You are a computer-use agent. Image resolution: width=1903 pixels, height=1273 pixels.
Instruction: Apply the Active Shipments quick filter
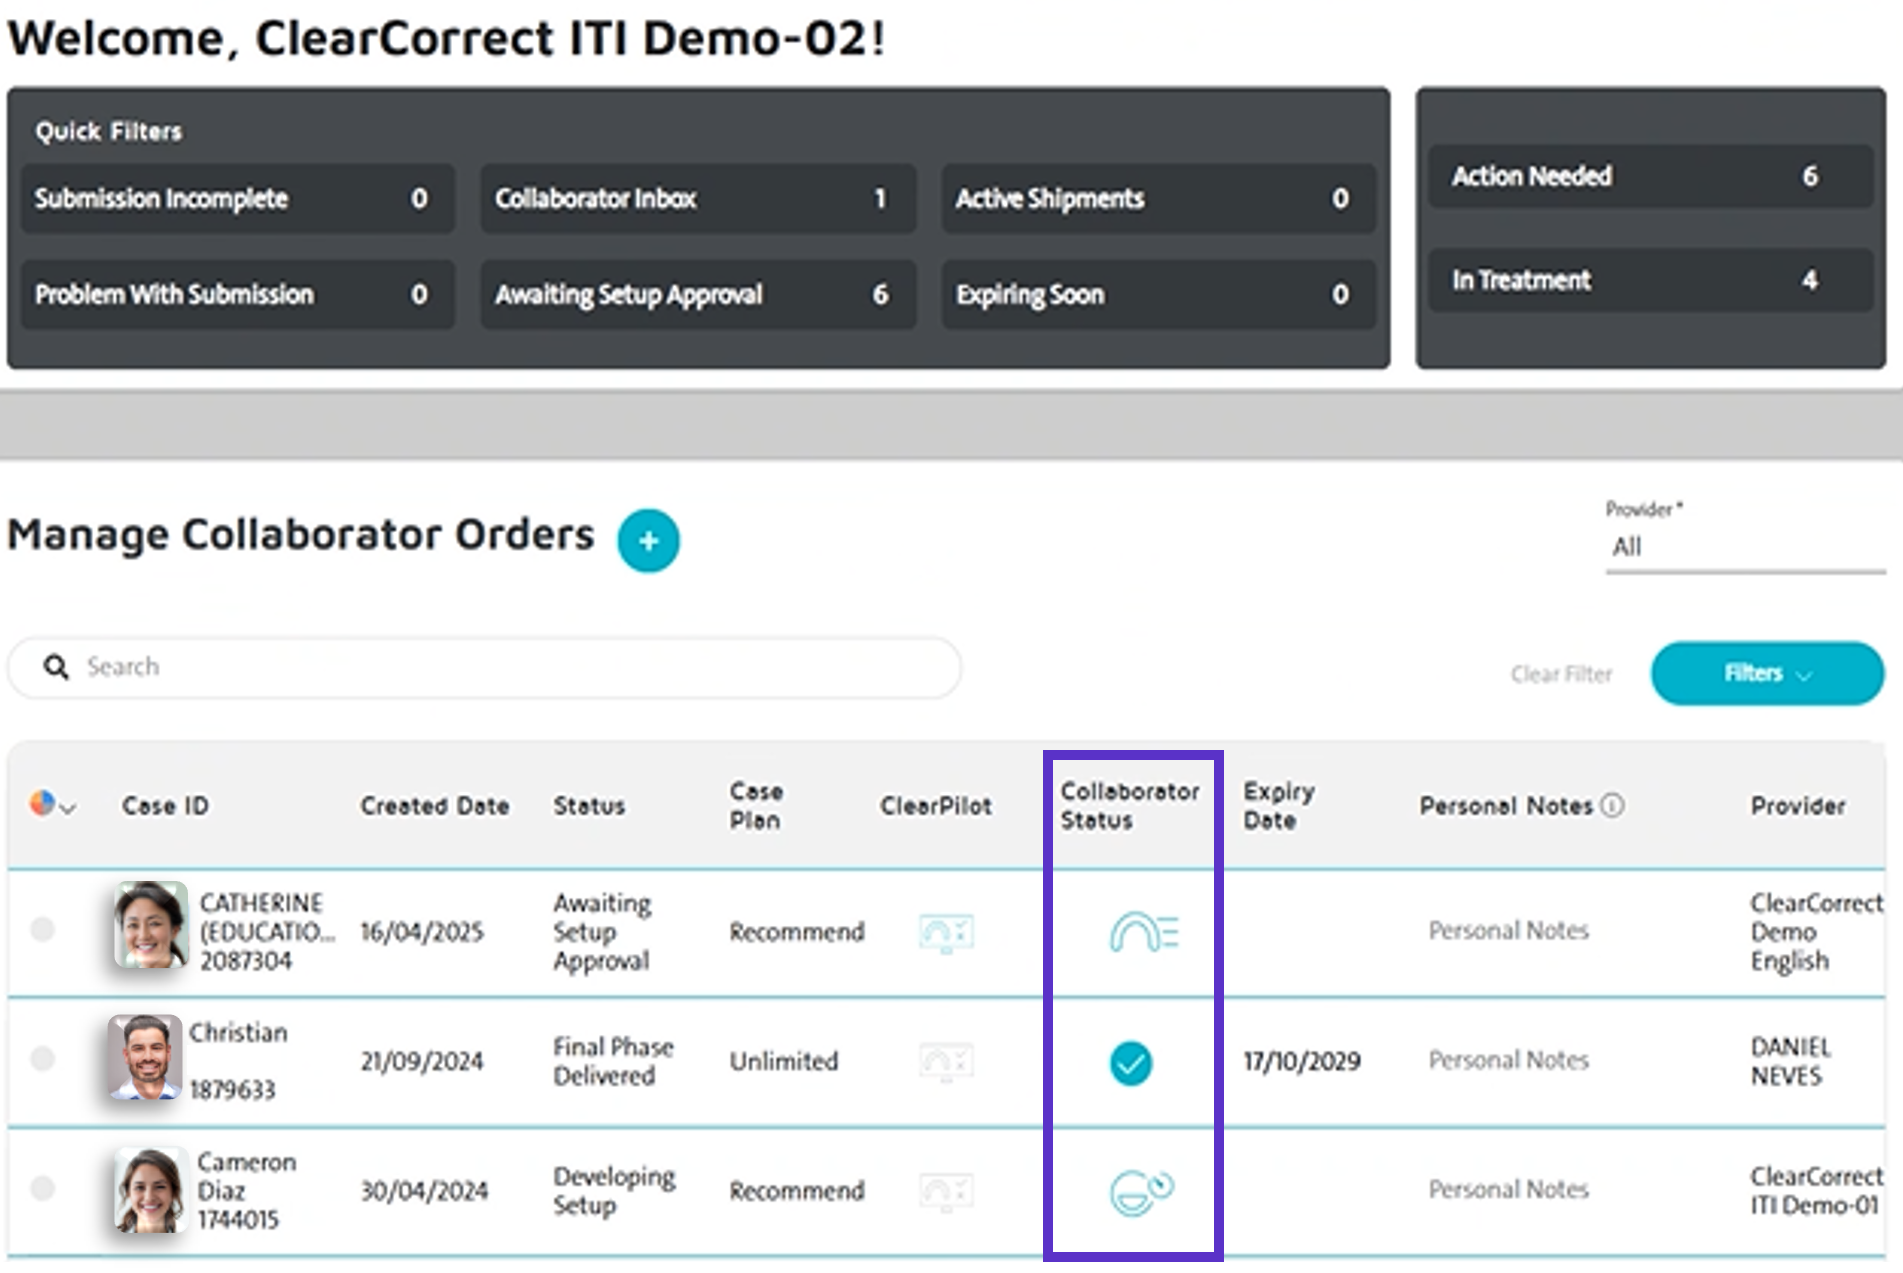(1159, 199)
